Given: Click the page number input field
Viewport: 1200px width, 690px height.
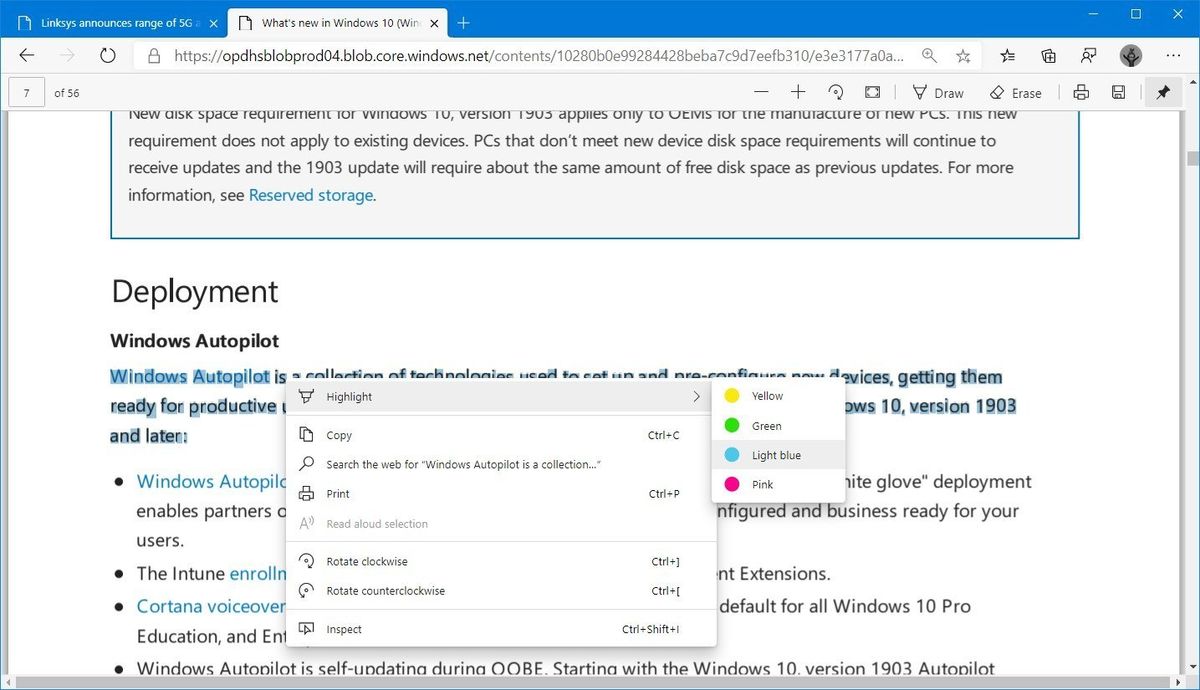Looking at the screenshot, I should click(26, 91).
